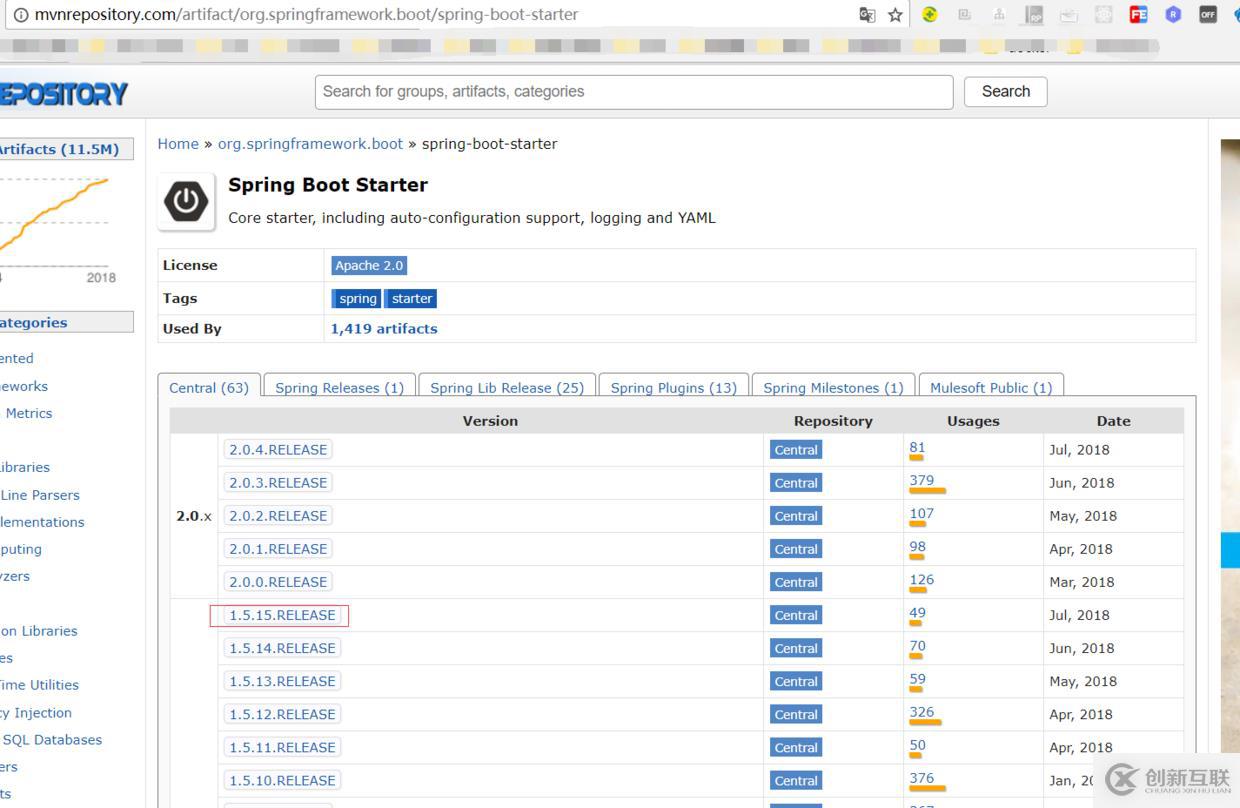Open org.springframework.boot breadcrumb link
Image resolution: width=1240 pixels, height=808 pixels.
(310, 144)
